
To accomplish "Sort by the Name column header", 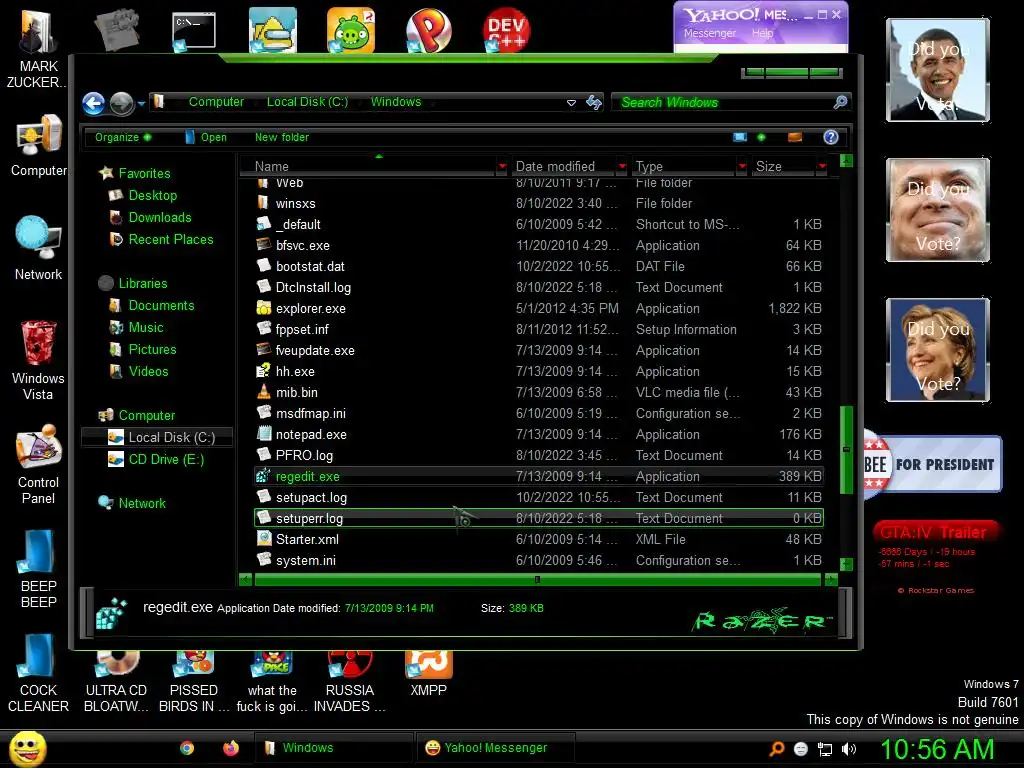I will (369, 167).
